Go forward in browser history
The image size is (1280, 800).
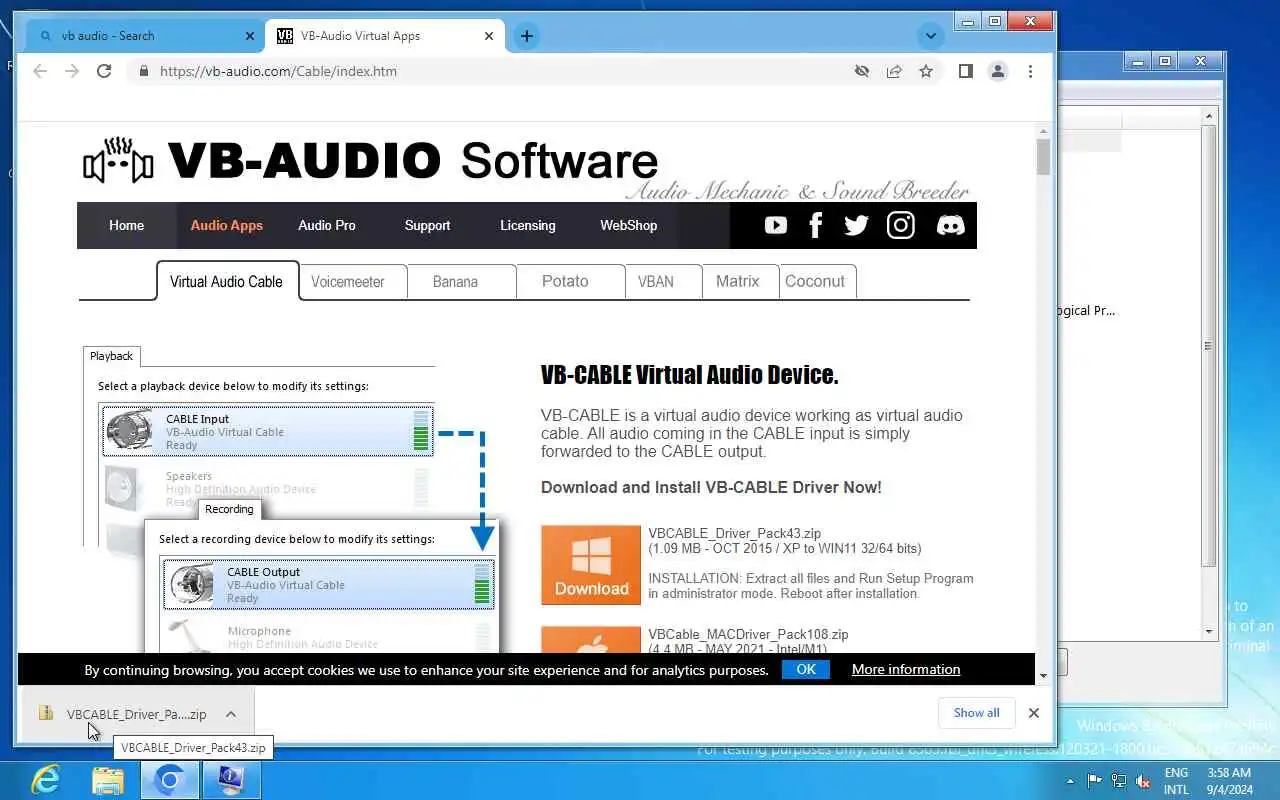[x=72, y=71]
